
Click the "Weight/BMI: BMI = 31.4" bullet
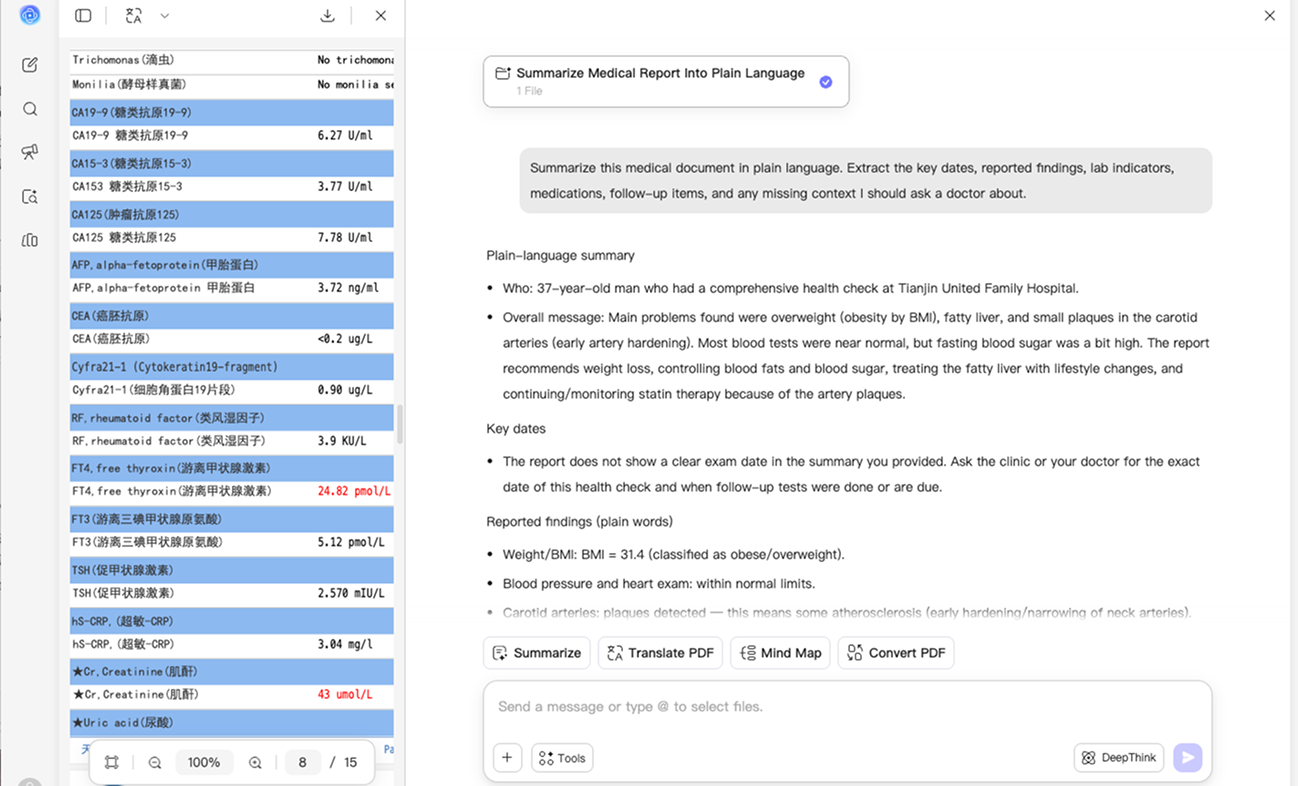(674, 555)
